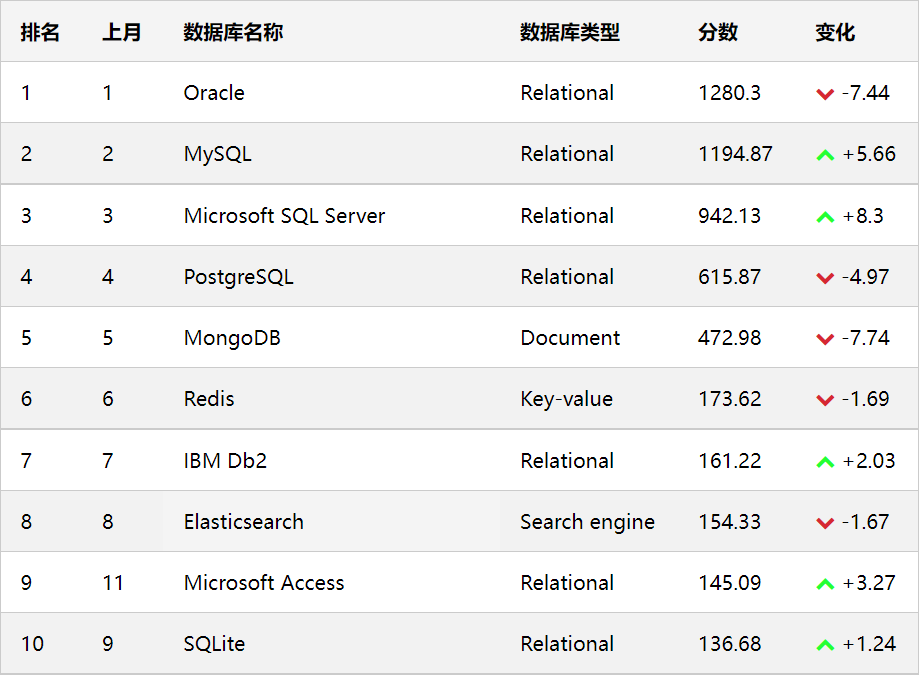Click the change value +5.66
The height and width of the screenshot is (675, 920).
[869, 154]
